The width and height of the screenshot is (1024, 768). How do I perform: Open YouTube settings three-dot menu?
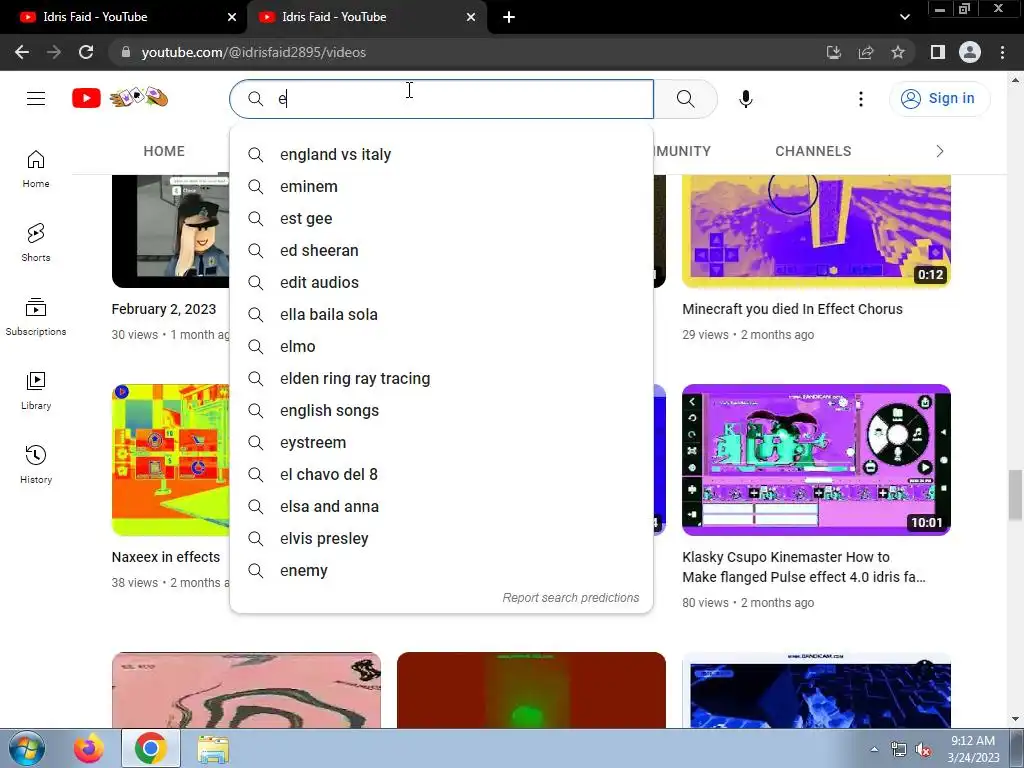click(x=861, y=99)
